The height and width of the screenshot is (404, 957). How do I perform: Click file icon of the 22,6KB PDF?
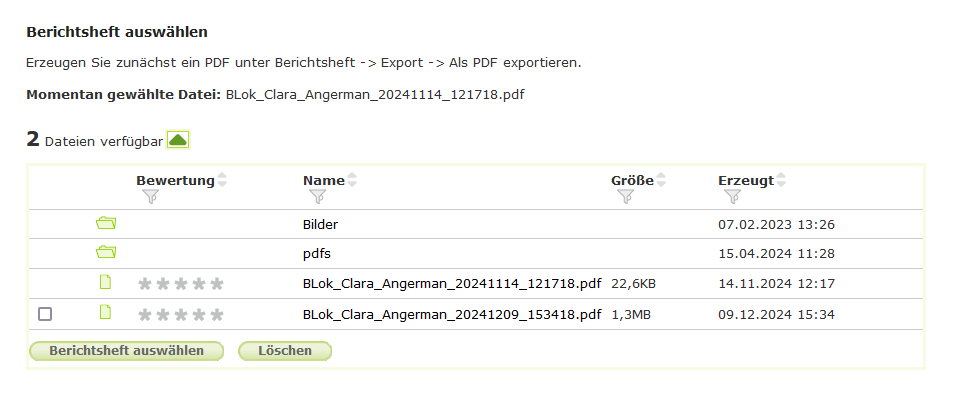pos(105,283)
